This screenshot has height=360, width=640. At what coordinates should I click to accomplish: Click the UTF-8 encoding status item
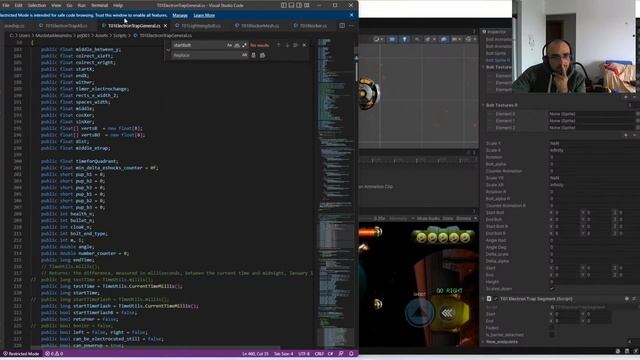[x=304, y=354]
